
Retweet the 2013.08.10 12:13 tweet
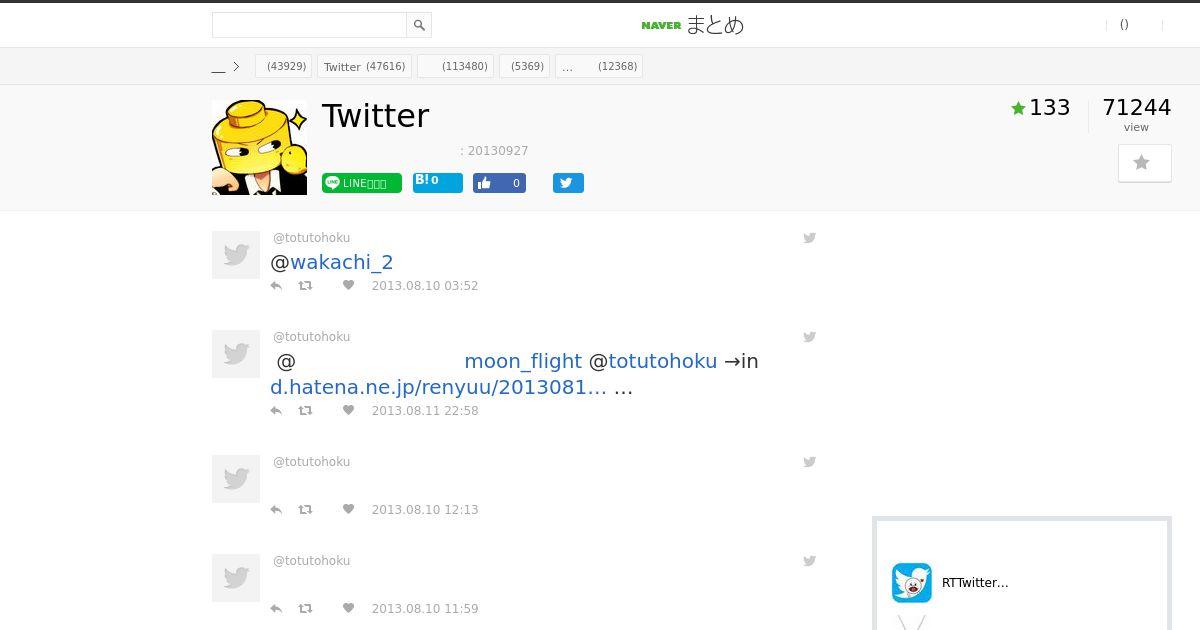point(306,510)
